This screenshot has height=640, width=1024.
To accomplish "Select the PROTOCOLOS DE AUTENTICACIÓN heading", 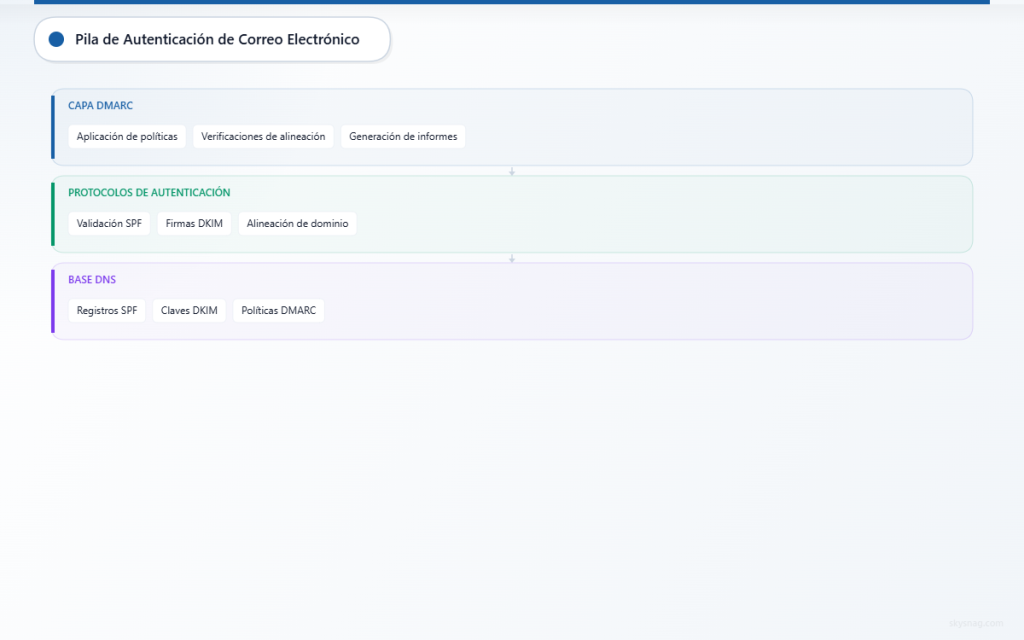I will click(x=149, y=192).
